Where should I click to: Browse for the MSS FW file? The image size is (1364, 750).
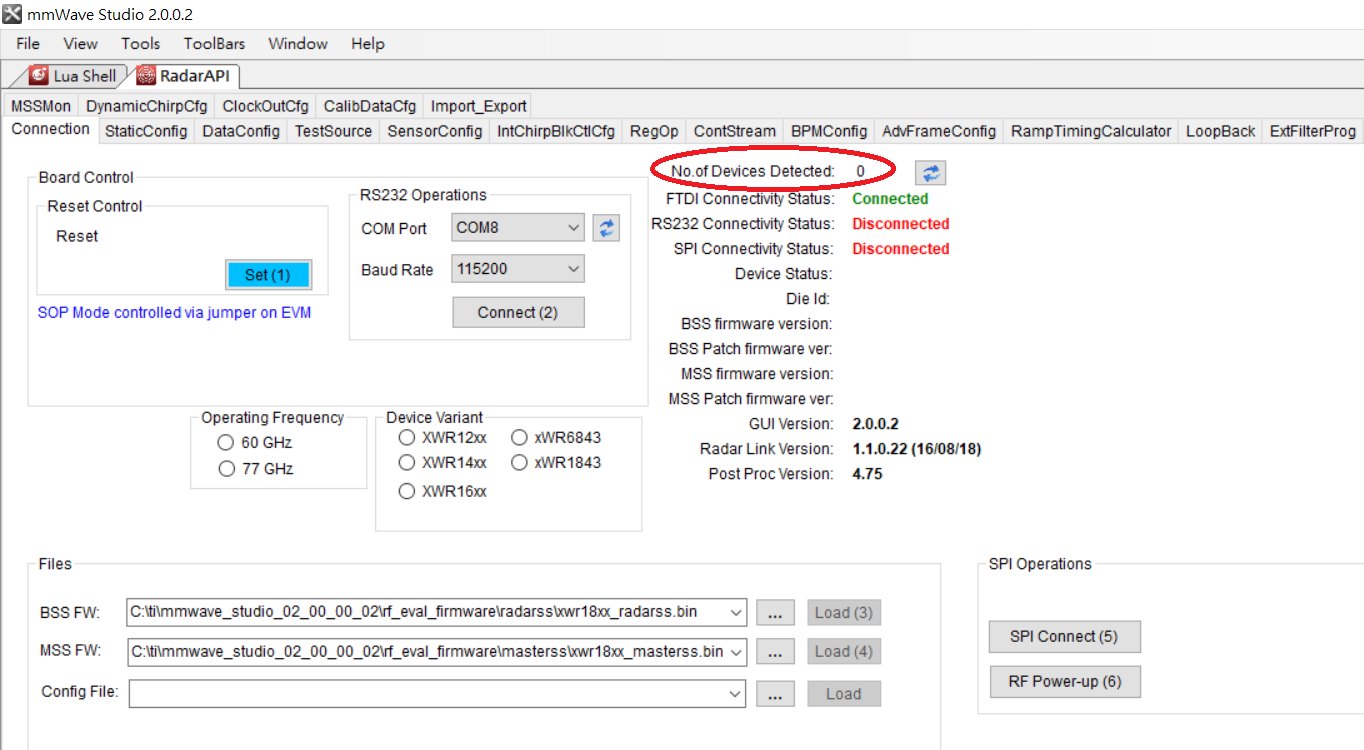[775, 652]
